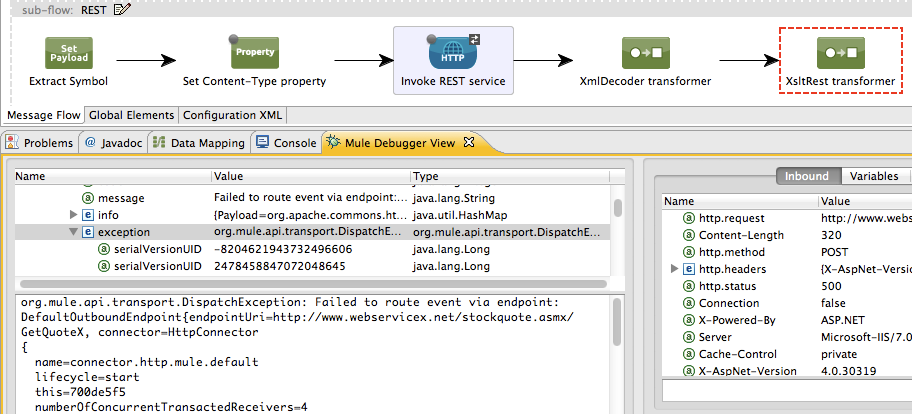Switch to the Console tab
The width and height of the screenshot is (912, 414).
[x=286, y=143]
